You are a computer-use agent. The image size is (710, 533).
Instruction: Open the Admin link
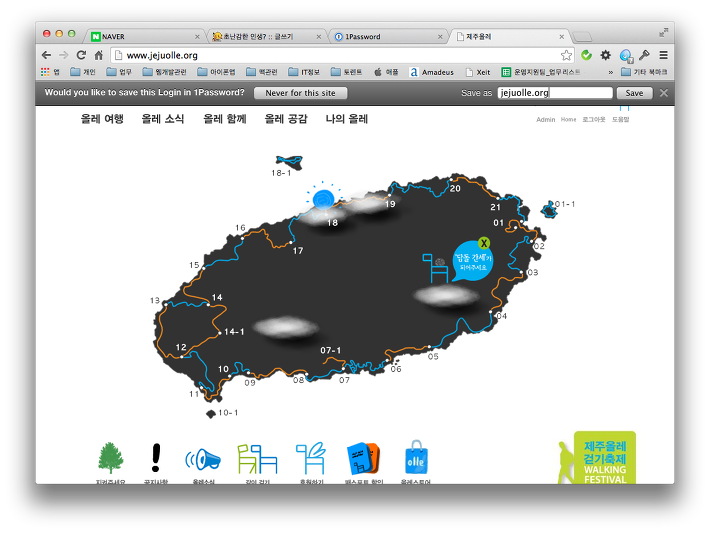[545, 120]
